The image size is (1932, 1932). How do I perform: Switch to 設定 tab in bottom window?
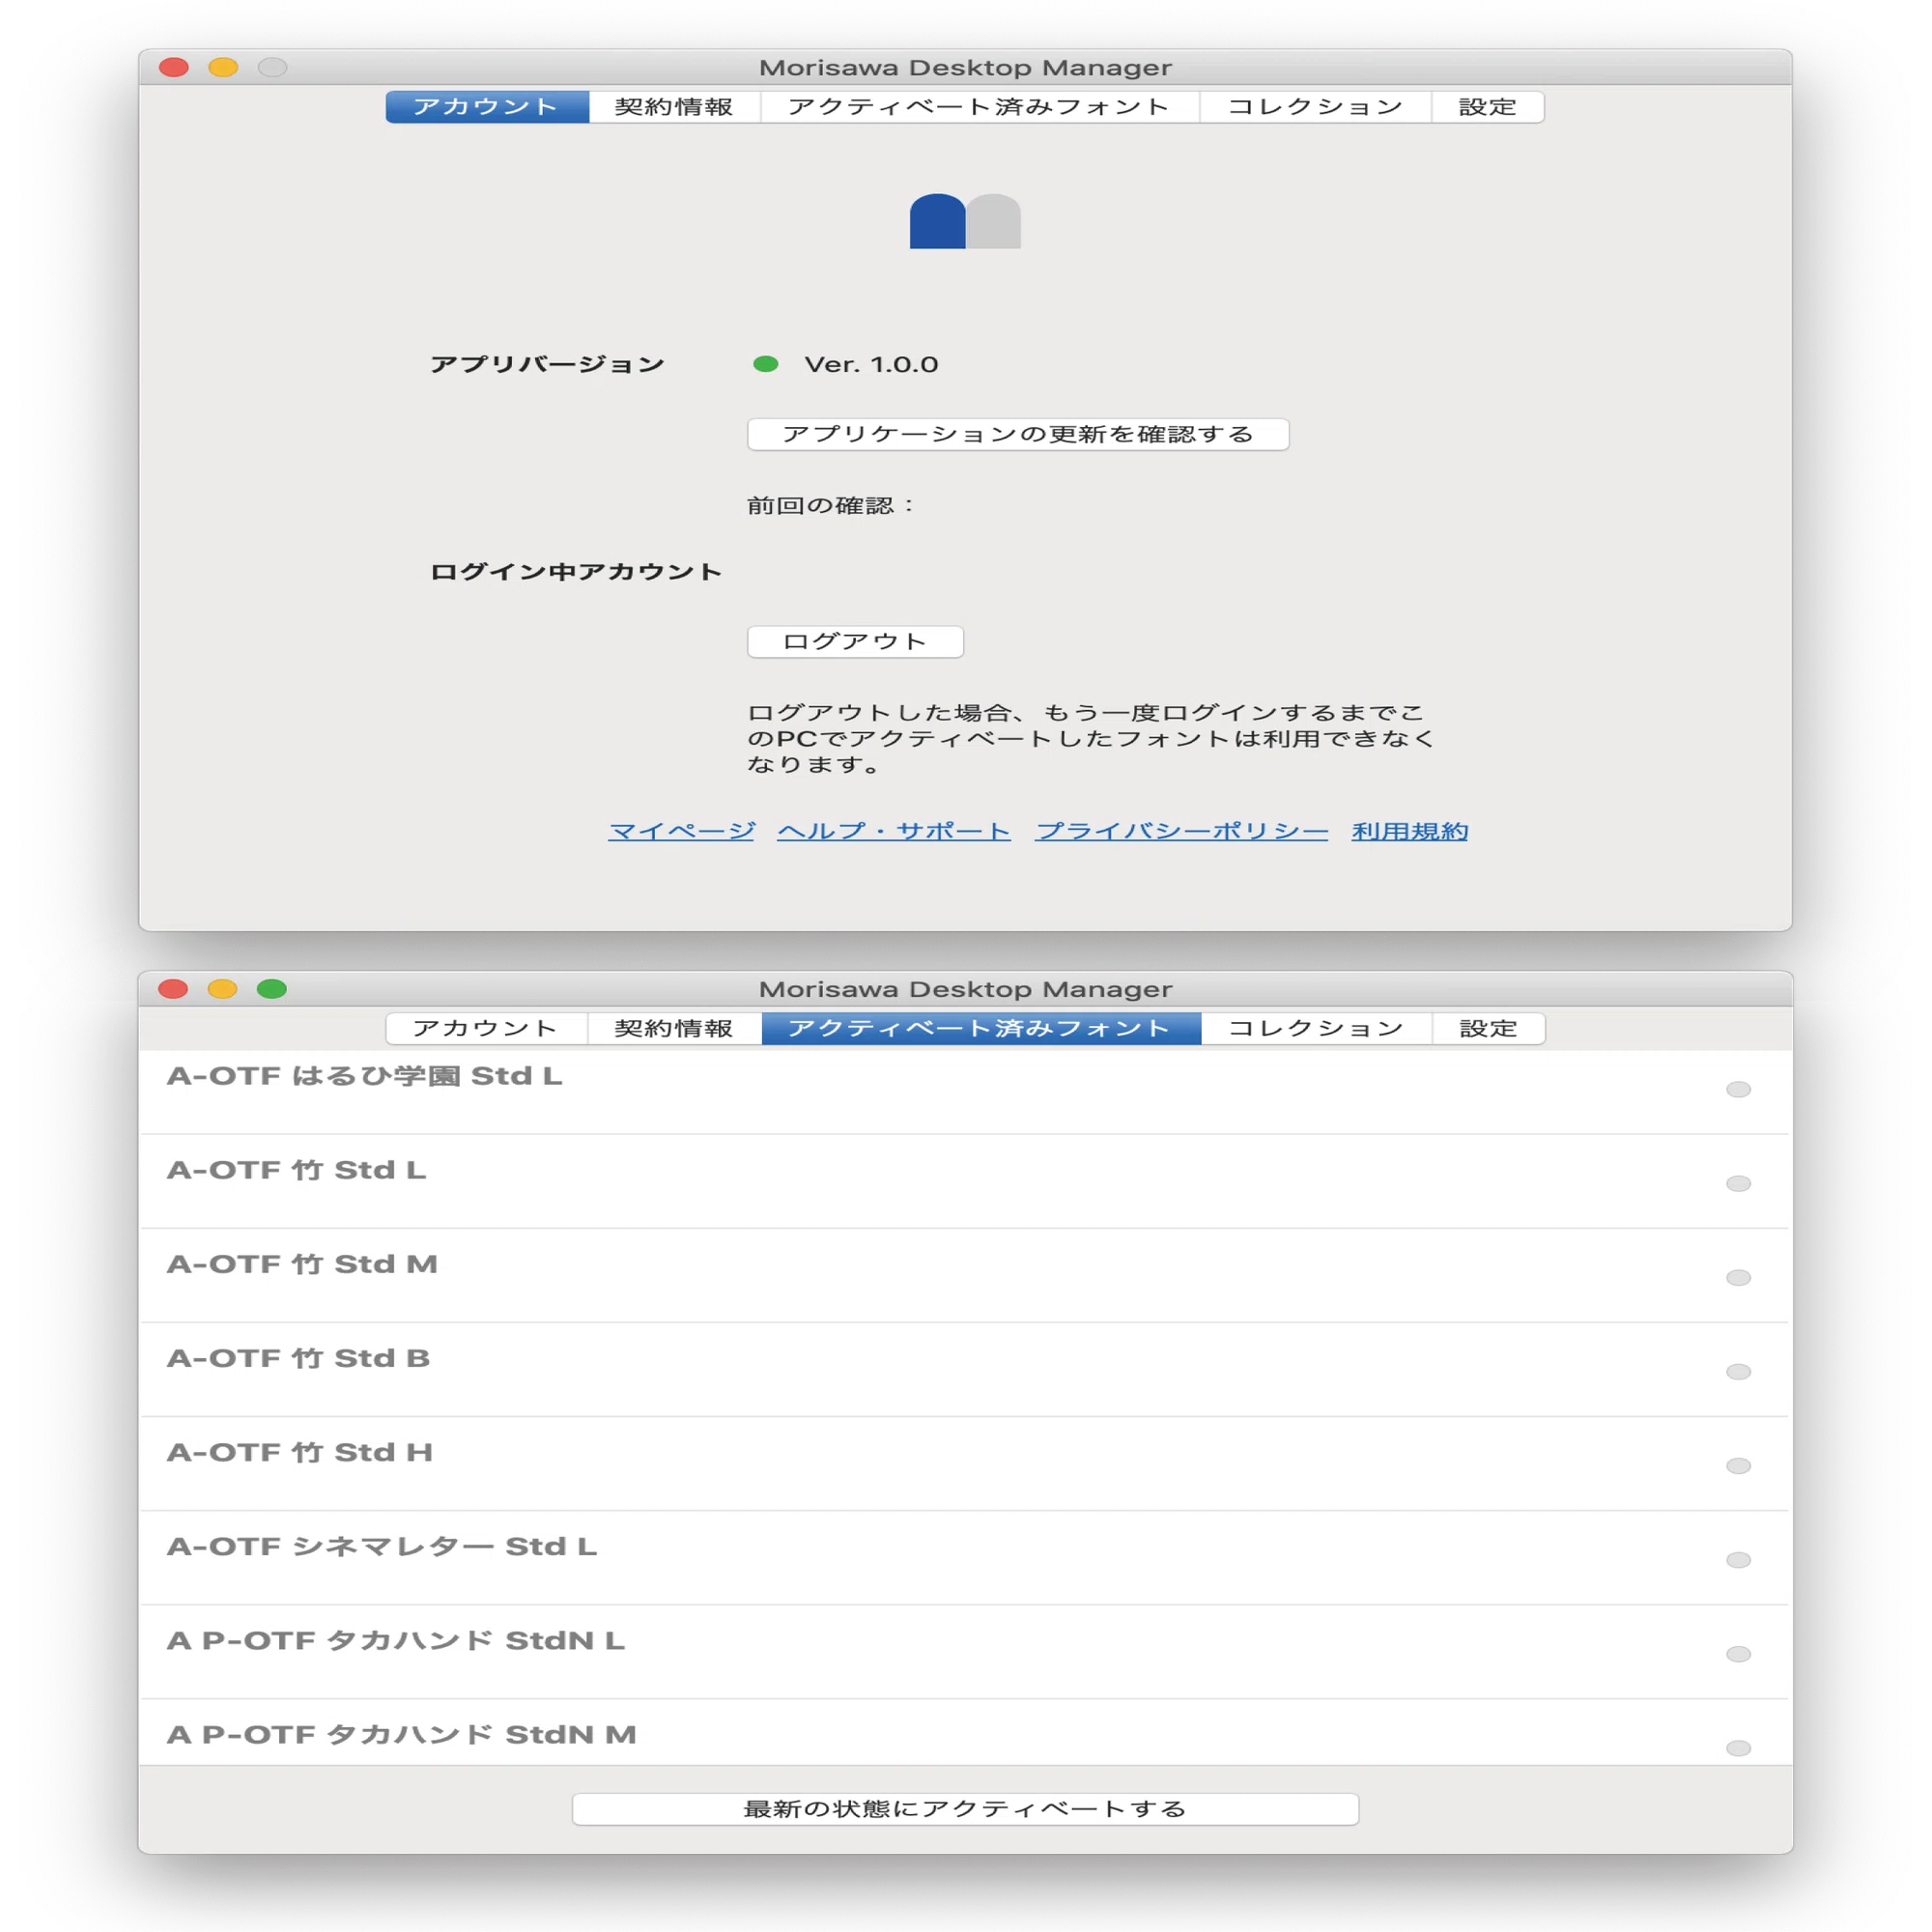coord(1489,1028)
